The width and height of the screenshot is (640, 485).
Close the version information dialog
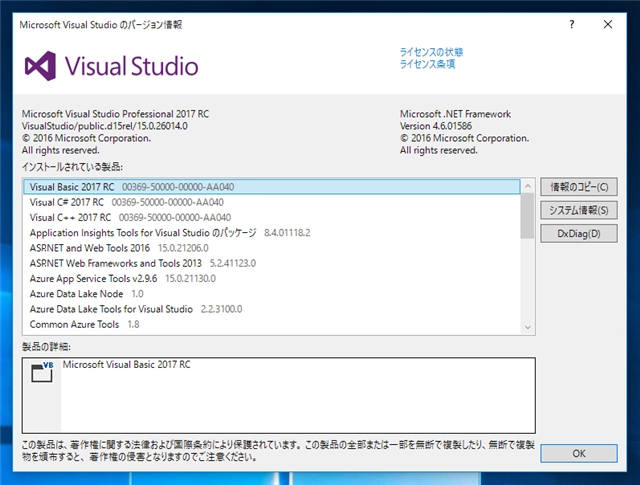coord(608,24)
